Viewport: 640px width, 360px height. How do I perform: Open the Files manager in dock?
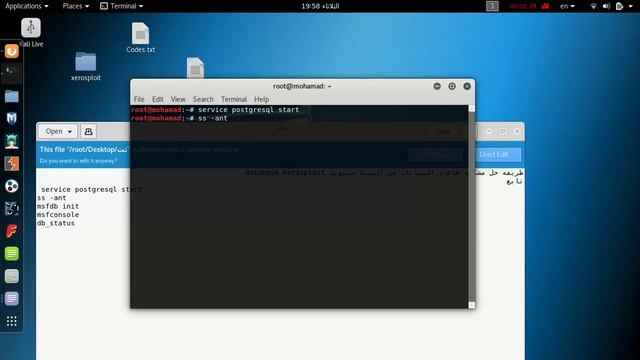click(11, 96)
